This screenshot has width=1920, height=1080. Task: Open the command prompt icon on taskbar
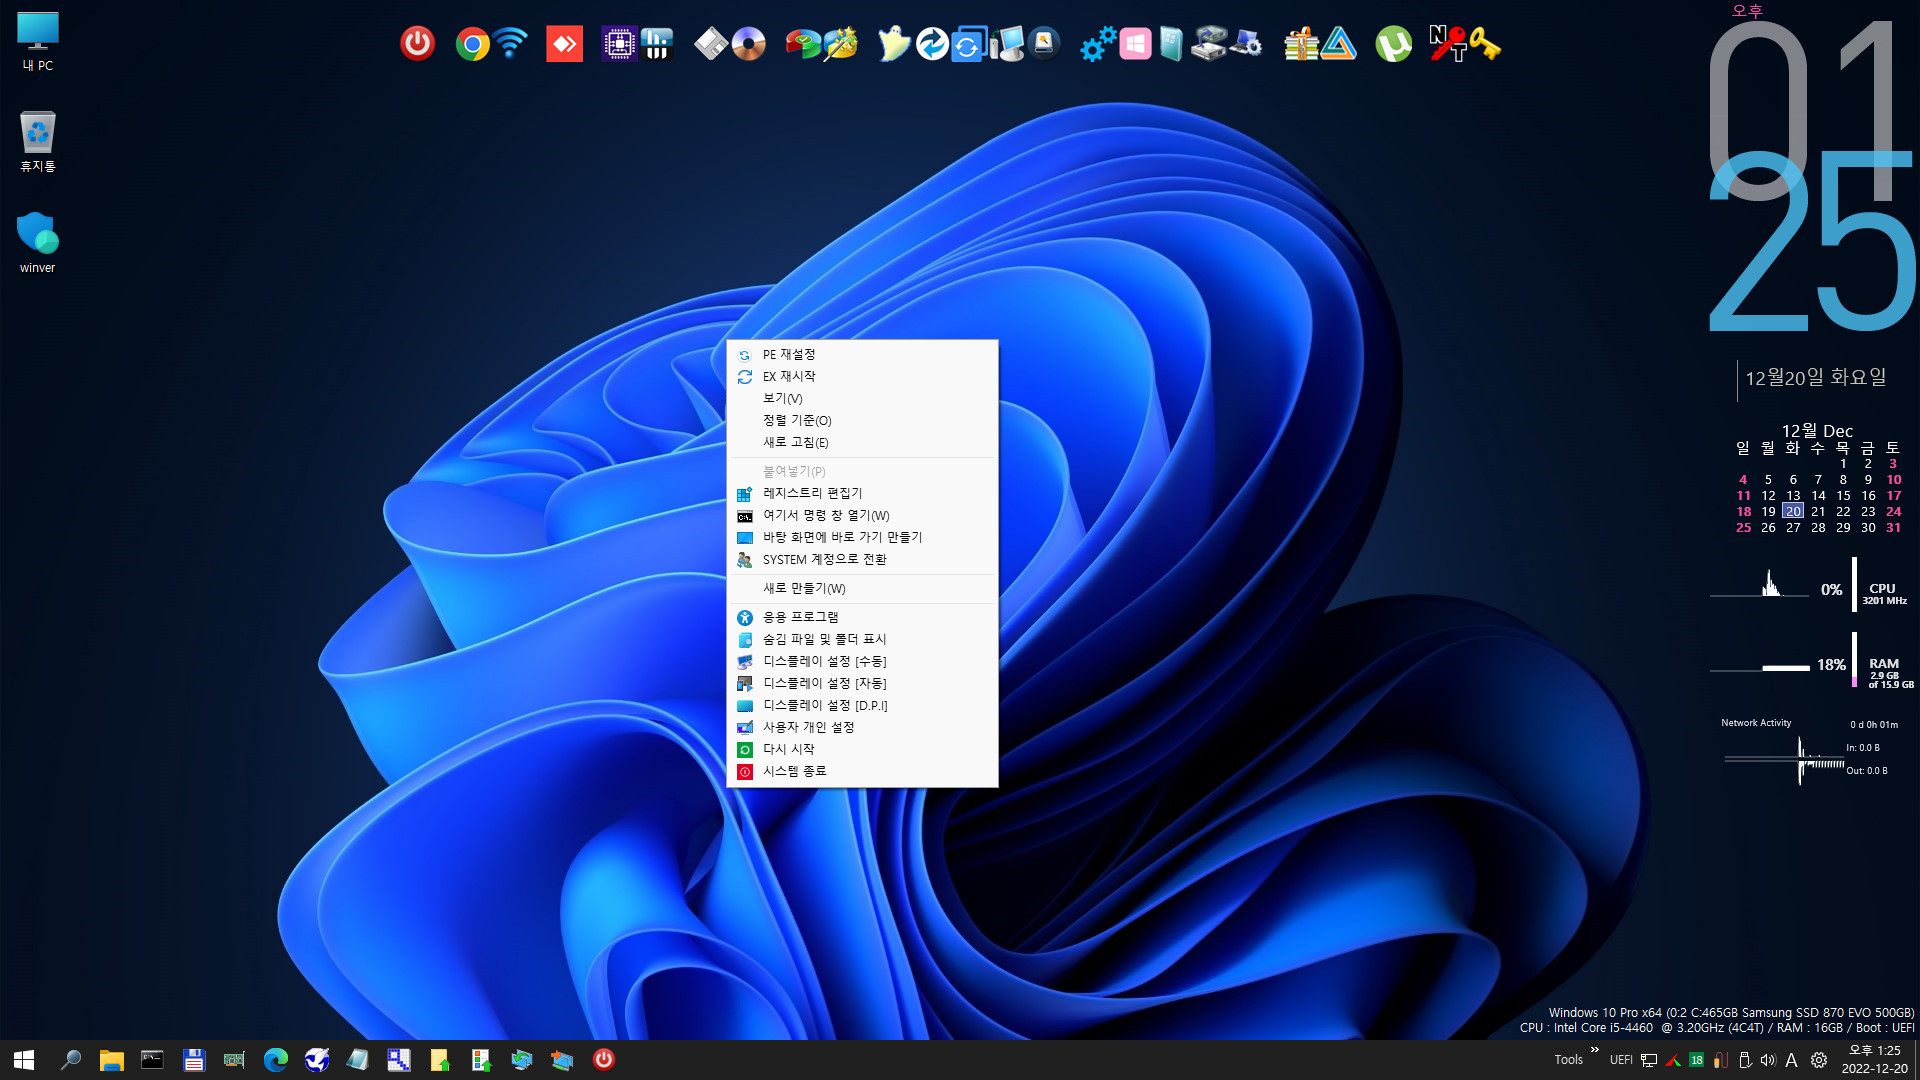coord(152,1060)
